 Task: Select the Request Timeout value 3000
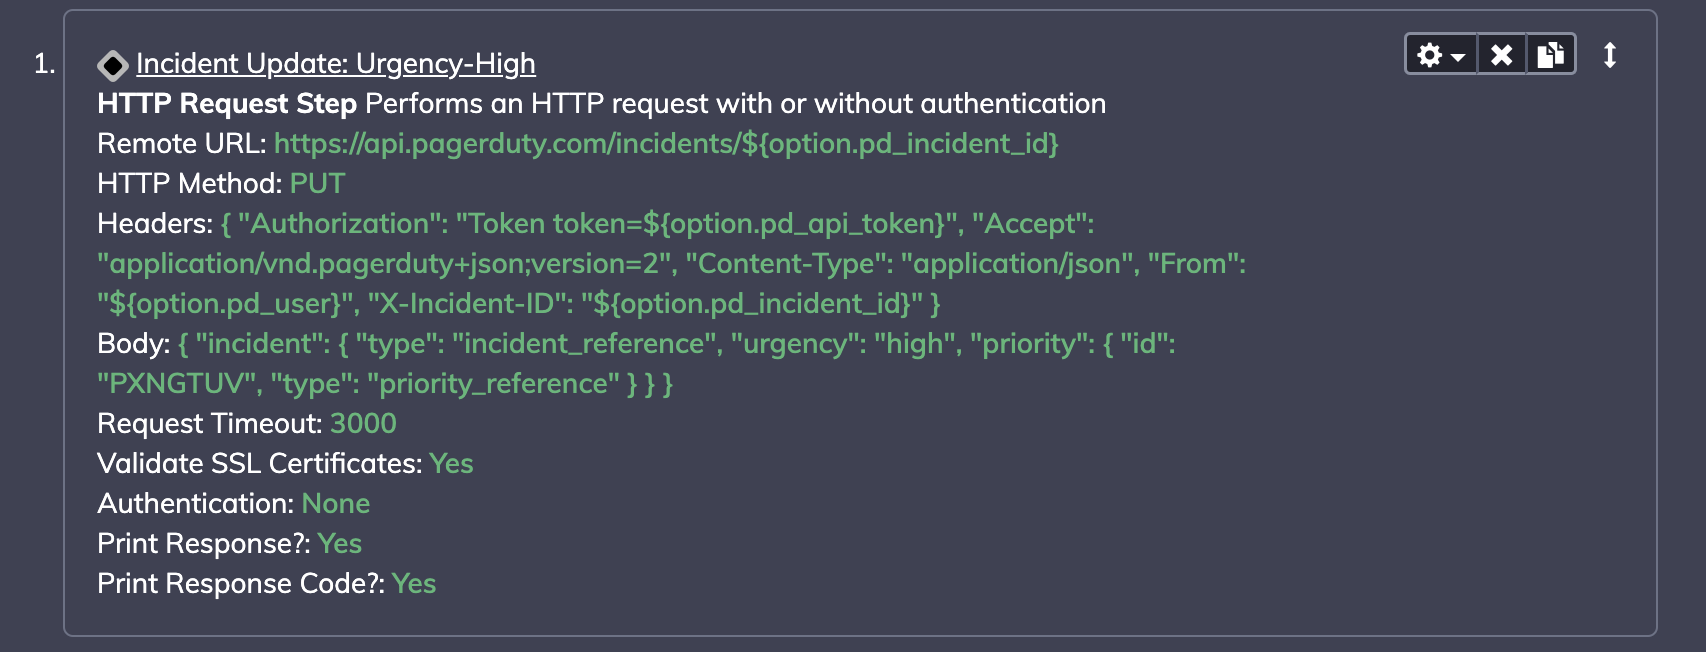(363, 424)
